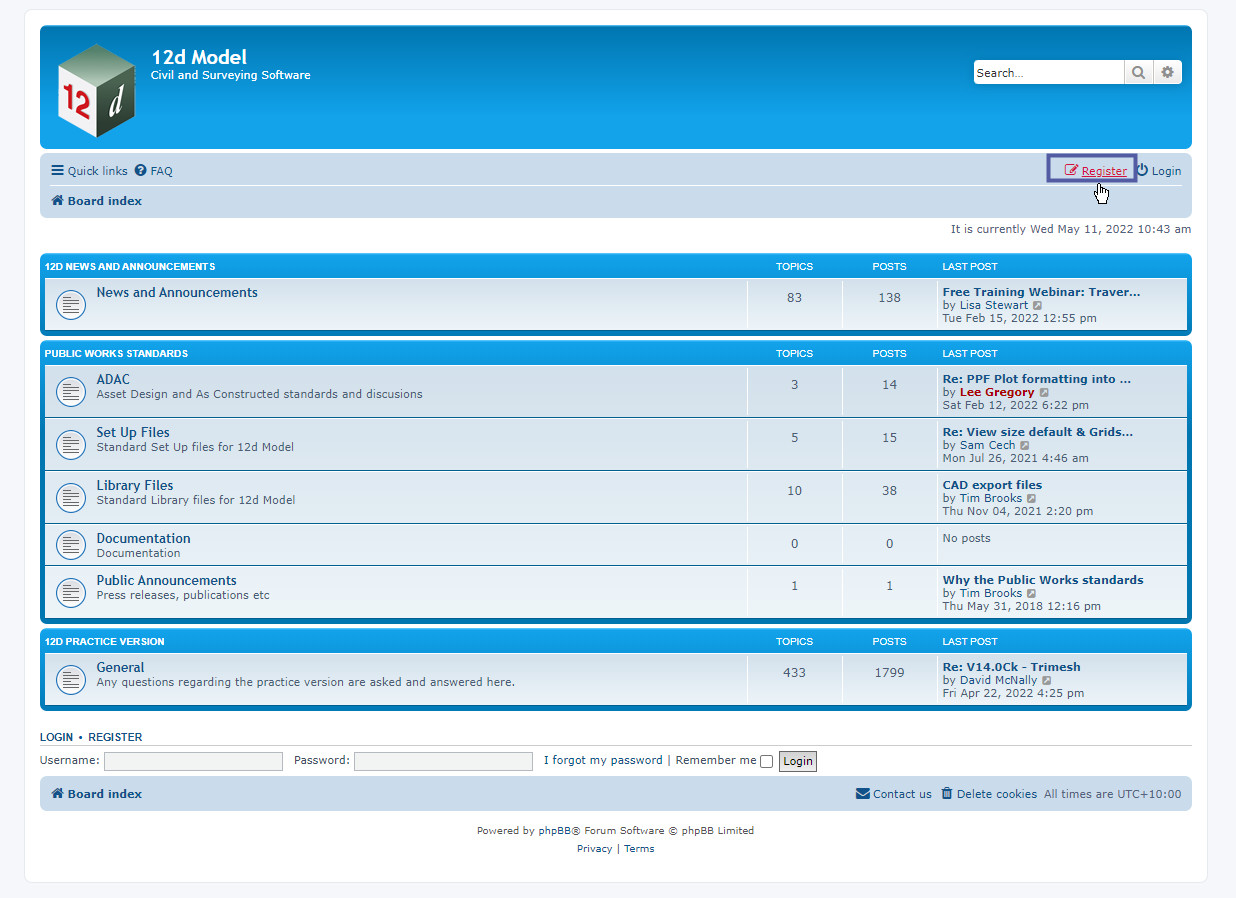Viewport: 1236px width, 898px height.
Task: Click the home icon beside the top Board index
Action: [x=58, y=200]
